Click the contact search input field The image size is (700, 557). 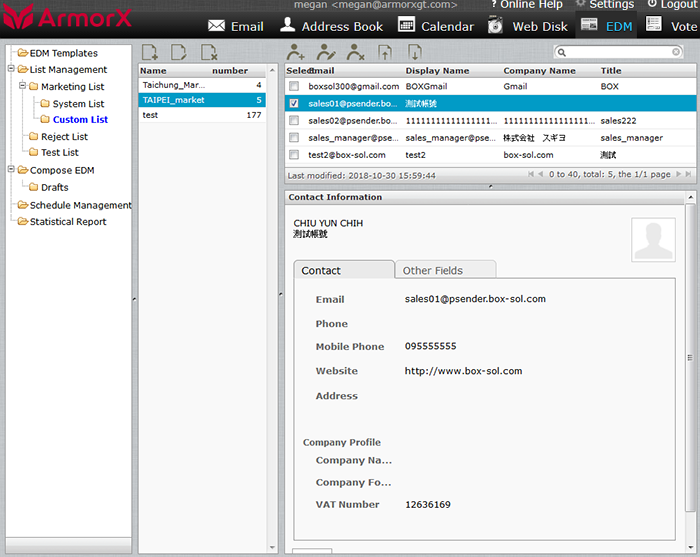(620, 52)
